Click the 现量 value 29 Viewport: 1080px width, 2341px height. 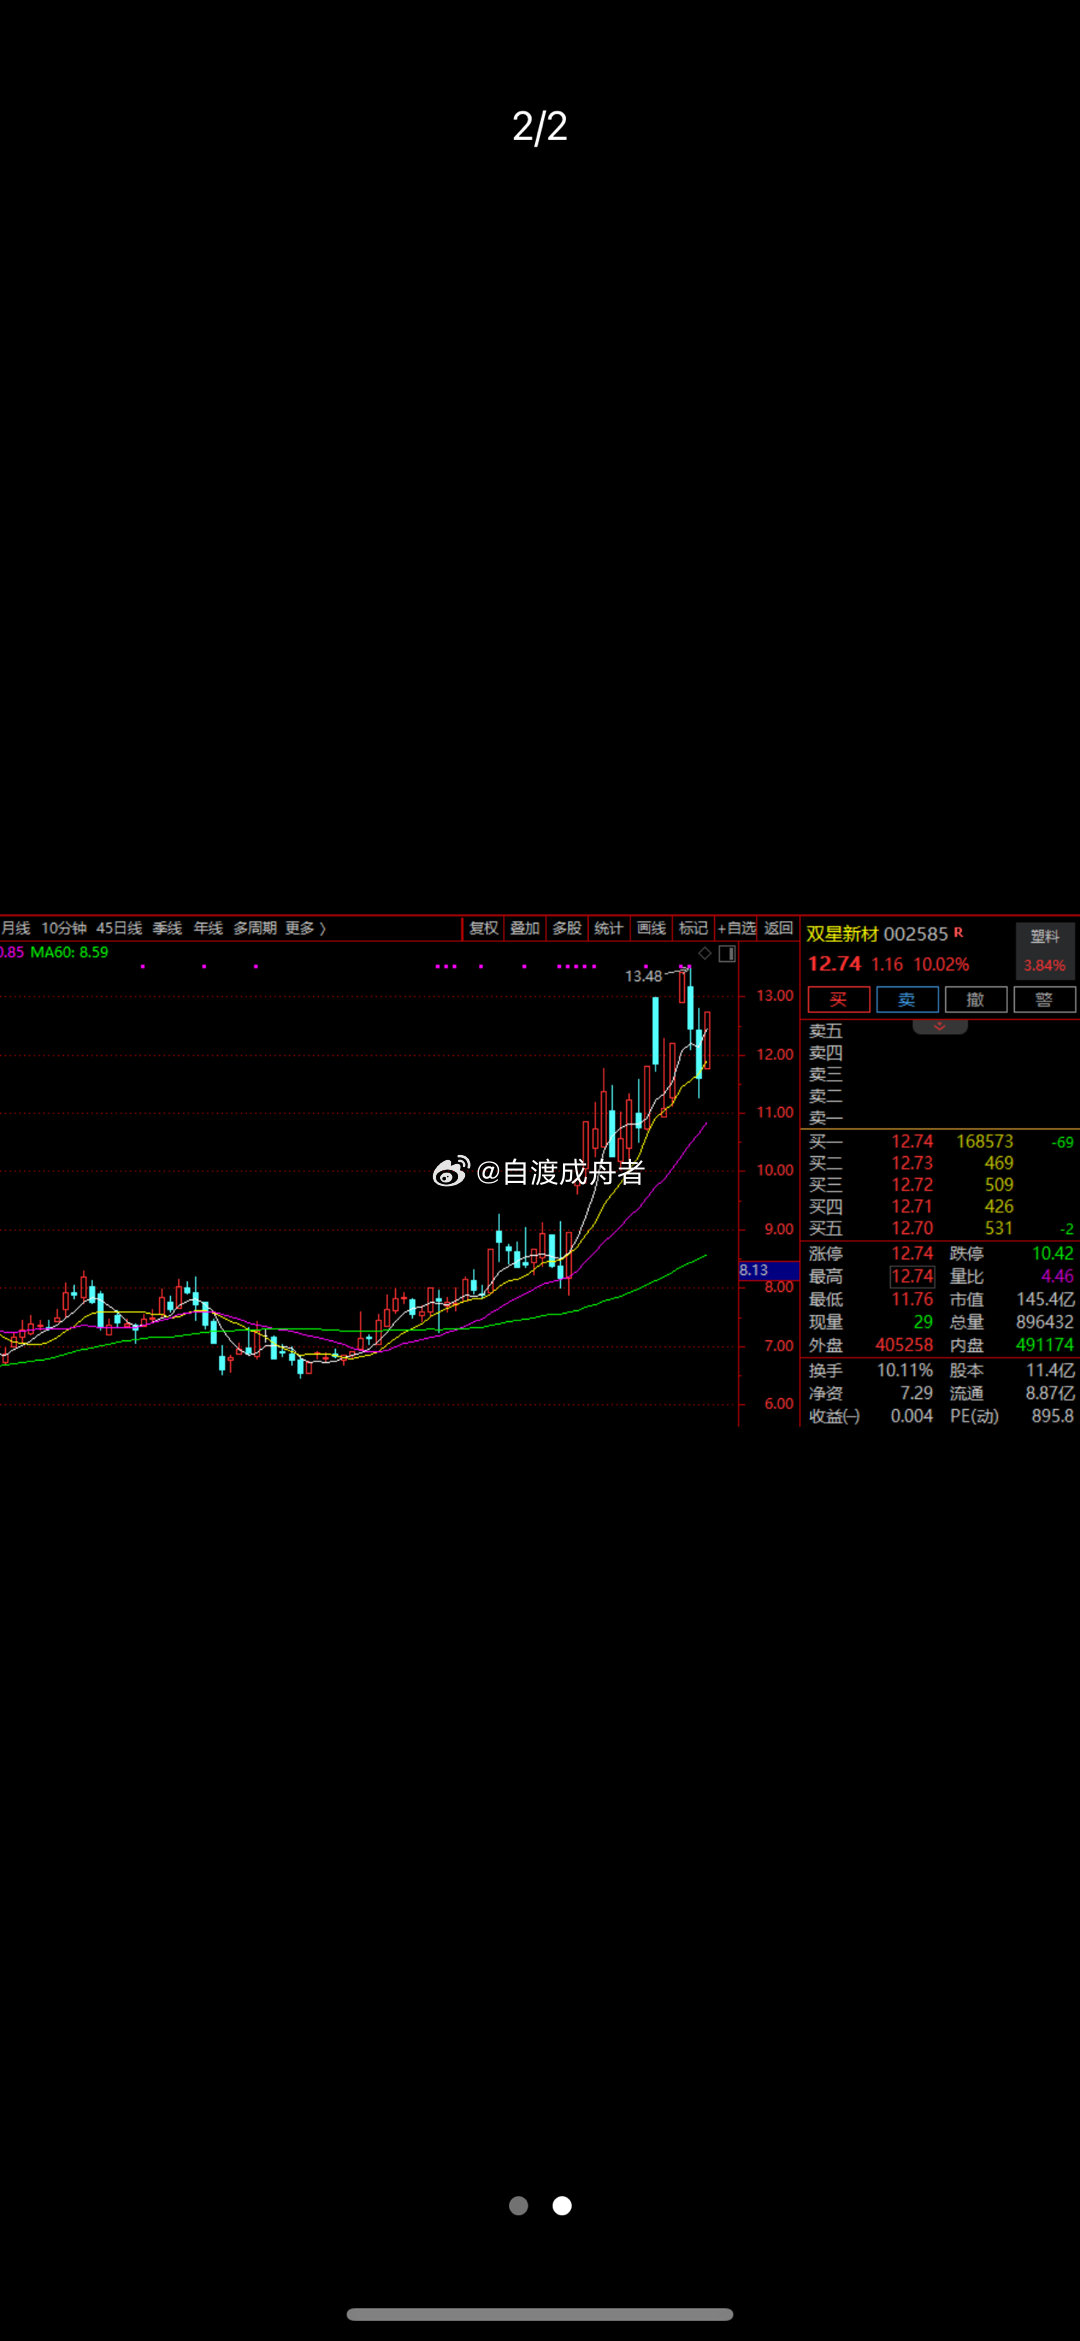(923, 1322)
